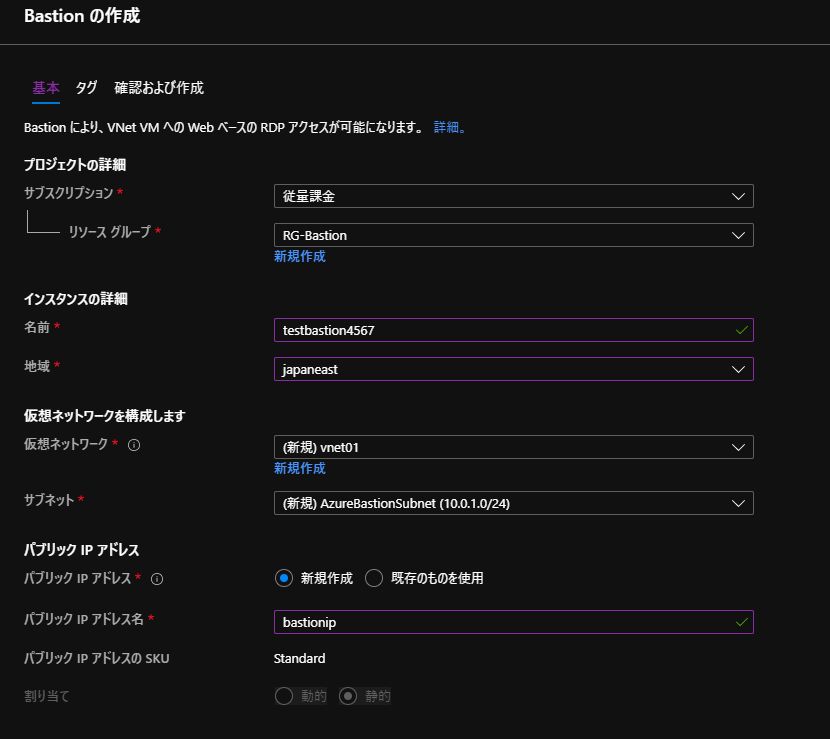Open the 確認および作成 tab
Image resolution: width=830 pixels, height=739 pixels.
coord(160,87)
